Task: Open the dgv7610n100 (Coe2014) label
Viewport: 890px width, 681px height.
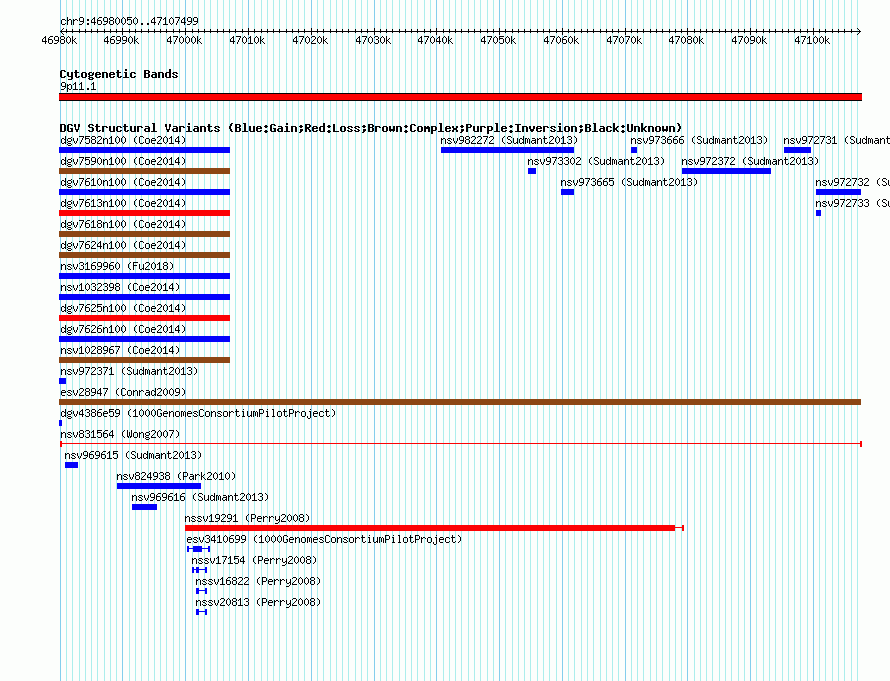Action: pos(123,182)
